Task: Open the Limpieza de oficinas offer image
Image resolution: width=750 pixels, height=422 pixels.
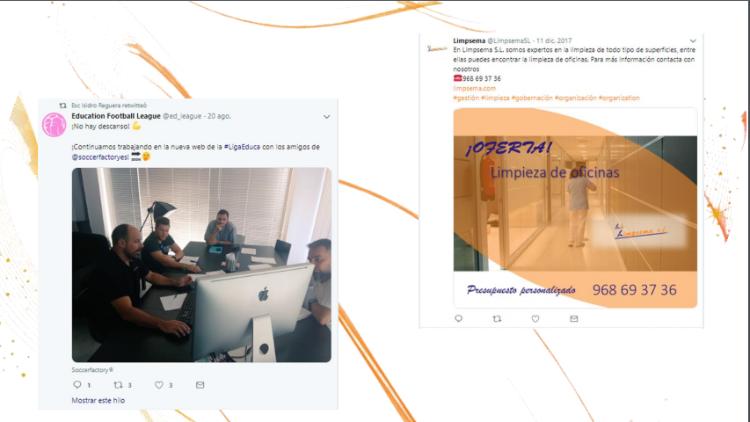Action: point(575,208)
